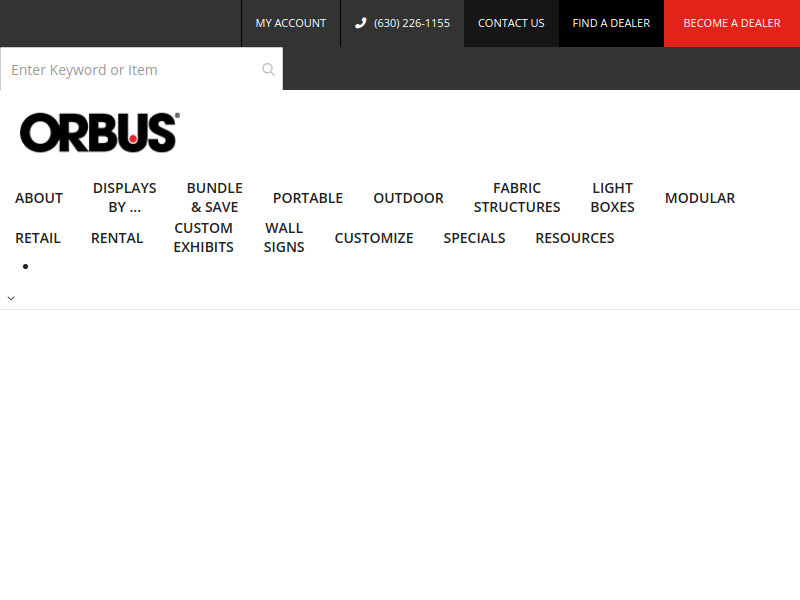Click the Orbus logo
This screenshot has height=600, width=800.
pos(100,133)
